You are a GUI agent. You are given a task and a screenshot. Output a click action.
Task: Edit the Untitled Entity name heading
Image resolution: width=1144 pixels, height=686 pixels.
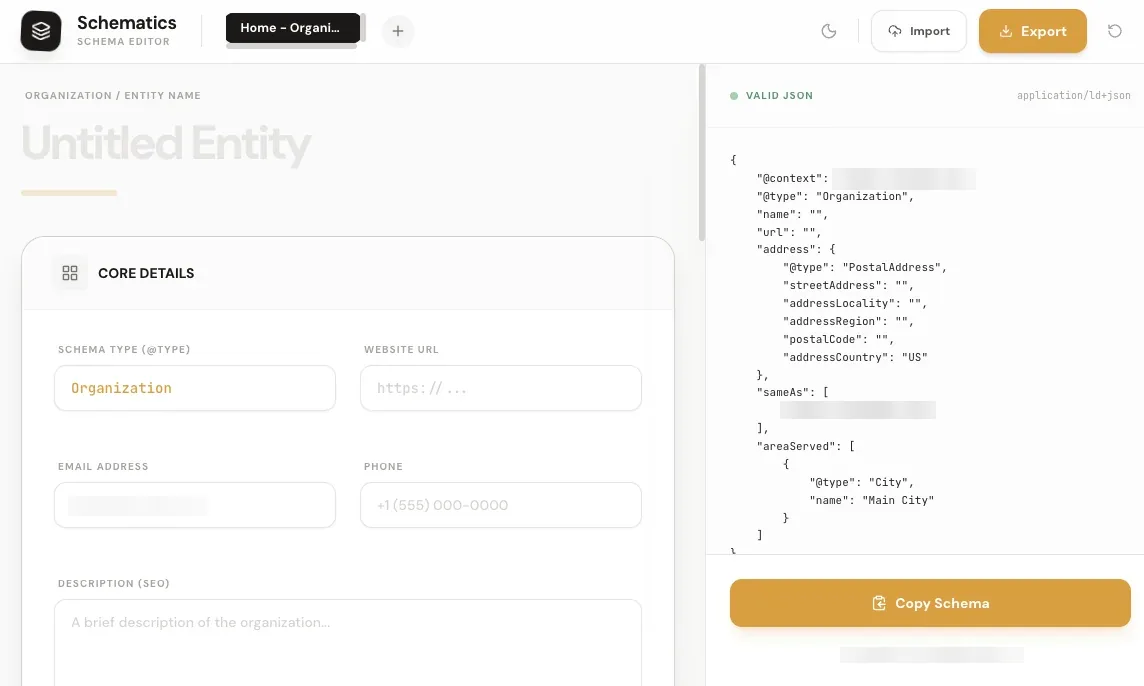166,143
